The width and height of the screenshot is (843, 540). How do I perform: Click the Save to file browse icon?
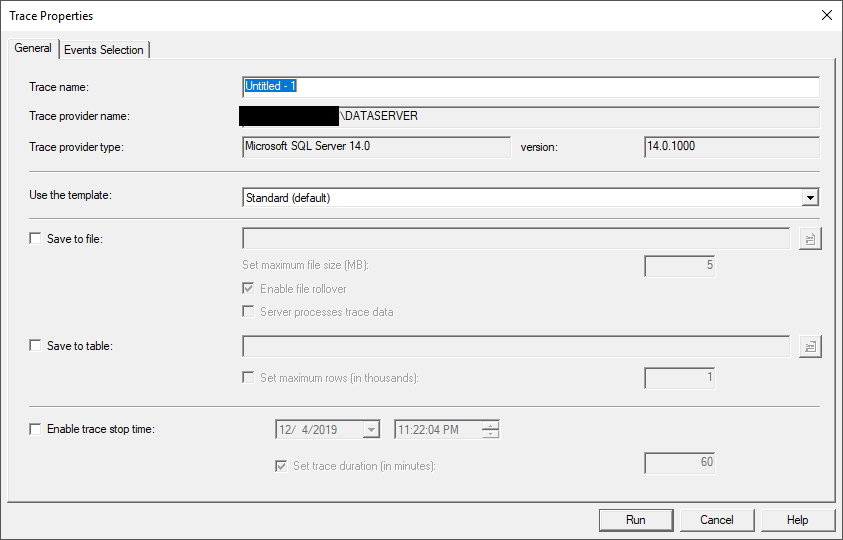tap(810, 239)
